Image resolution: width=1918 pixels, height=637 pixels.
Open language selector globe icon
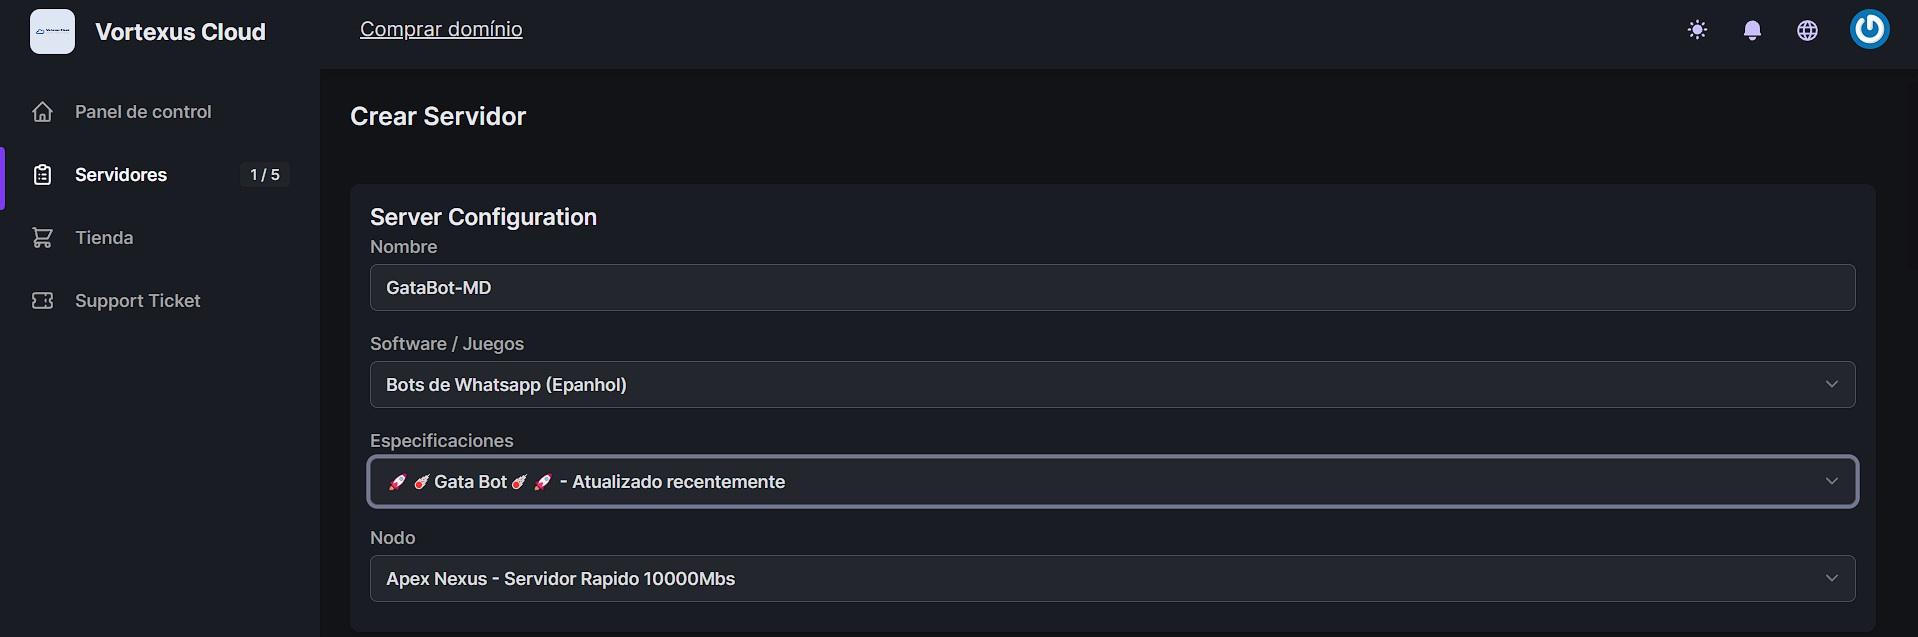[1807, 30]
